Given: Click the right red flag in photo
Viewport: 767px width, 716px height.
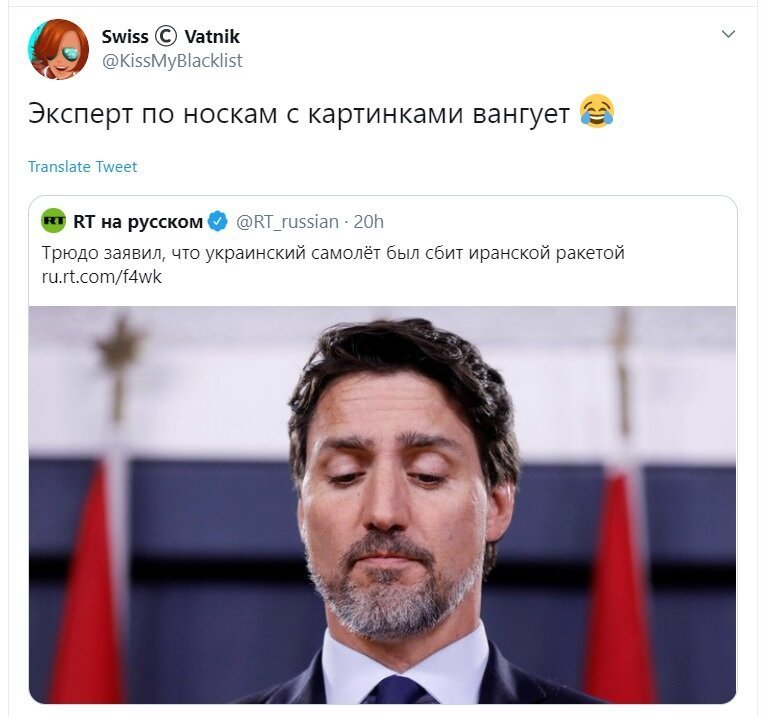Looking at the screenshot, I should pos(619,587).
